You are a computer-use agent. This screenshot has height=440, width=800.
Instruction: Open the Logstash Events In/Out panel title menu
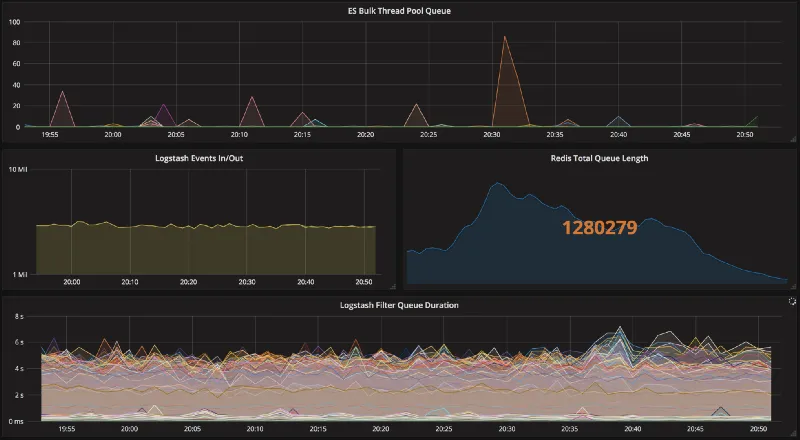[200, 157]
